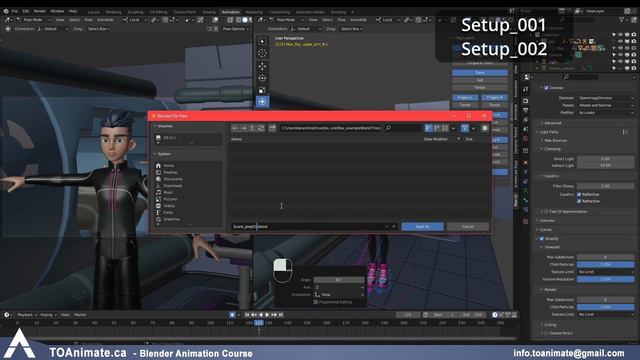Toggle the Simplify checkbox
This screenshot has width=640, height=360.
pos(542,238)
